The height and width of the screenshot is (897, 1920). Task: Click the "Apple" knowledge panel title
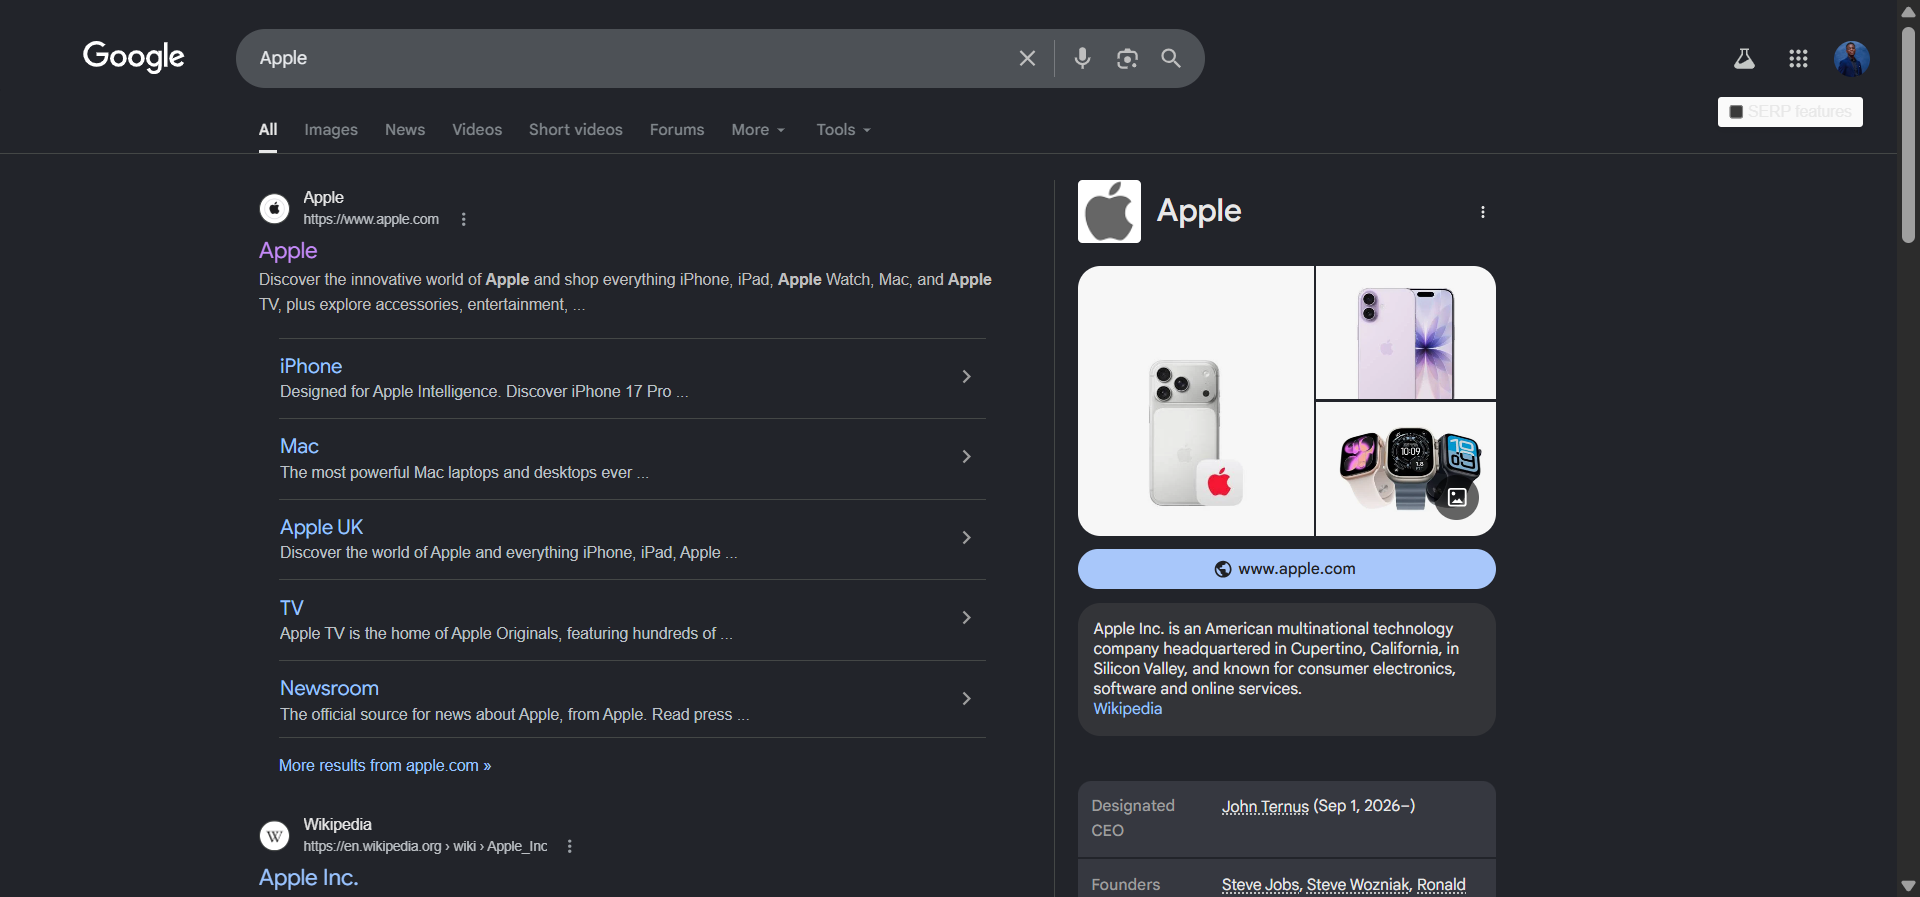(1199, 211)
